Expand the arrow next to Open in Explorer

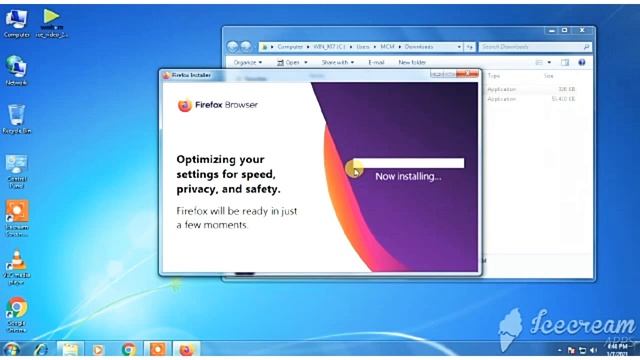[306, 62]
